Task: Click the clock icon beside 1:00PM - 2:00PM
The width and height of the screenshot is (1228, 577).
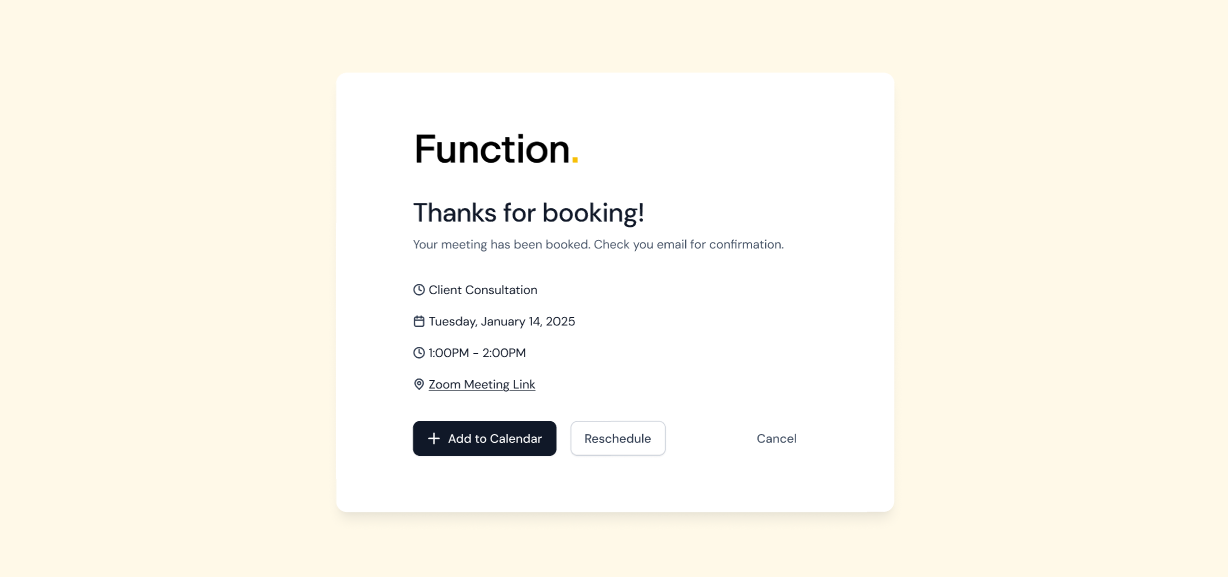Action: click(x=419, y=353)
